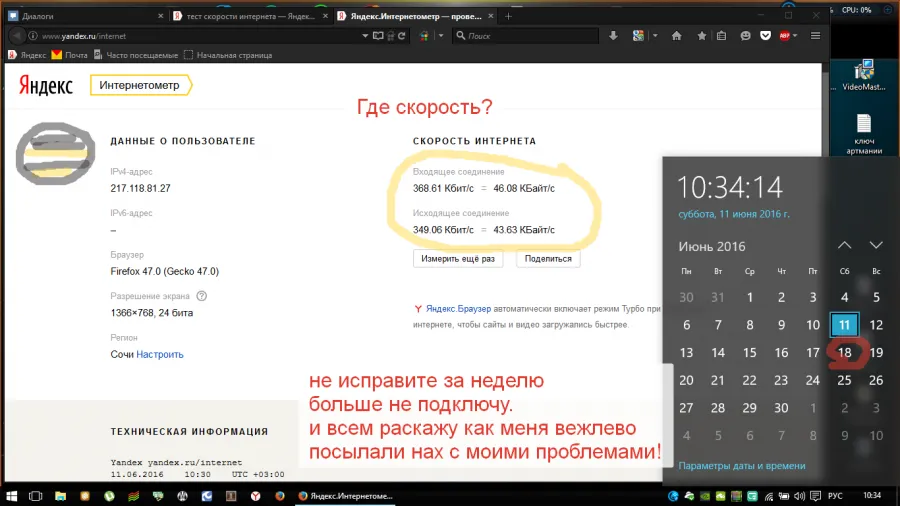This screenshot has height=506, width=900.
Task: Open Task View on the taskbar
Action: click(36, 496)
